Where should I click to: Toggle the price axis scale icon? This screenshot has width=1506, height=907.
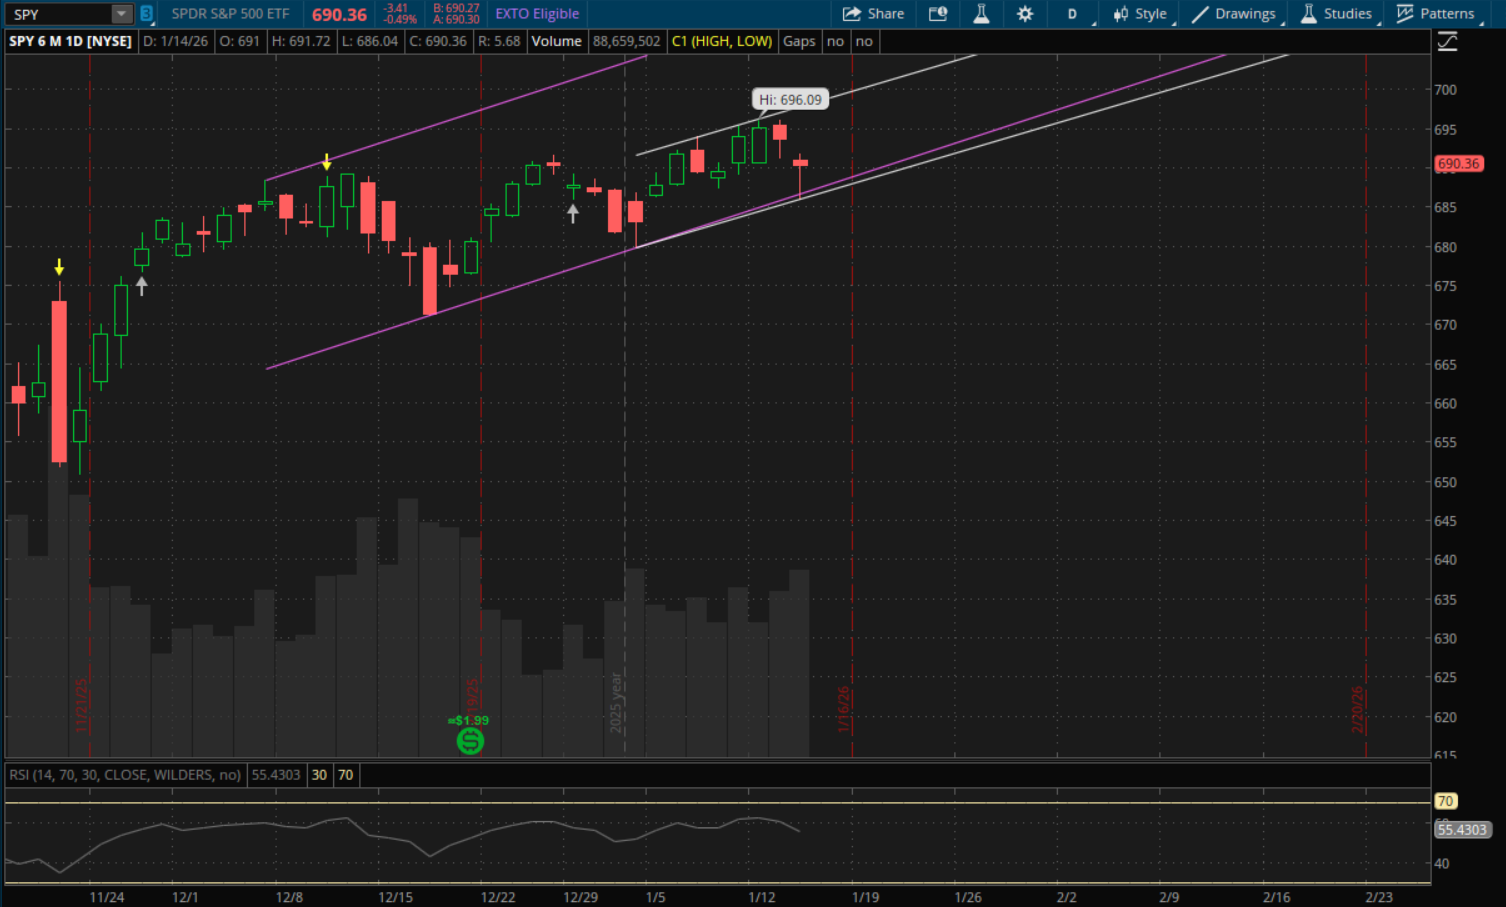click(x=1447, y=42)
